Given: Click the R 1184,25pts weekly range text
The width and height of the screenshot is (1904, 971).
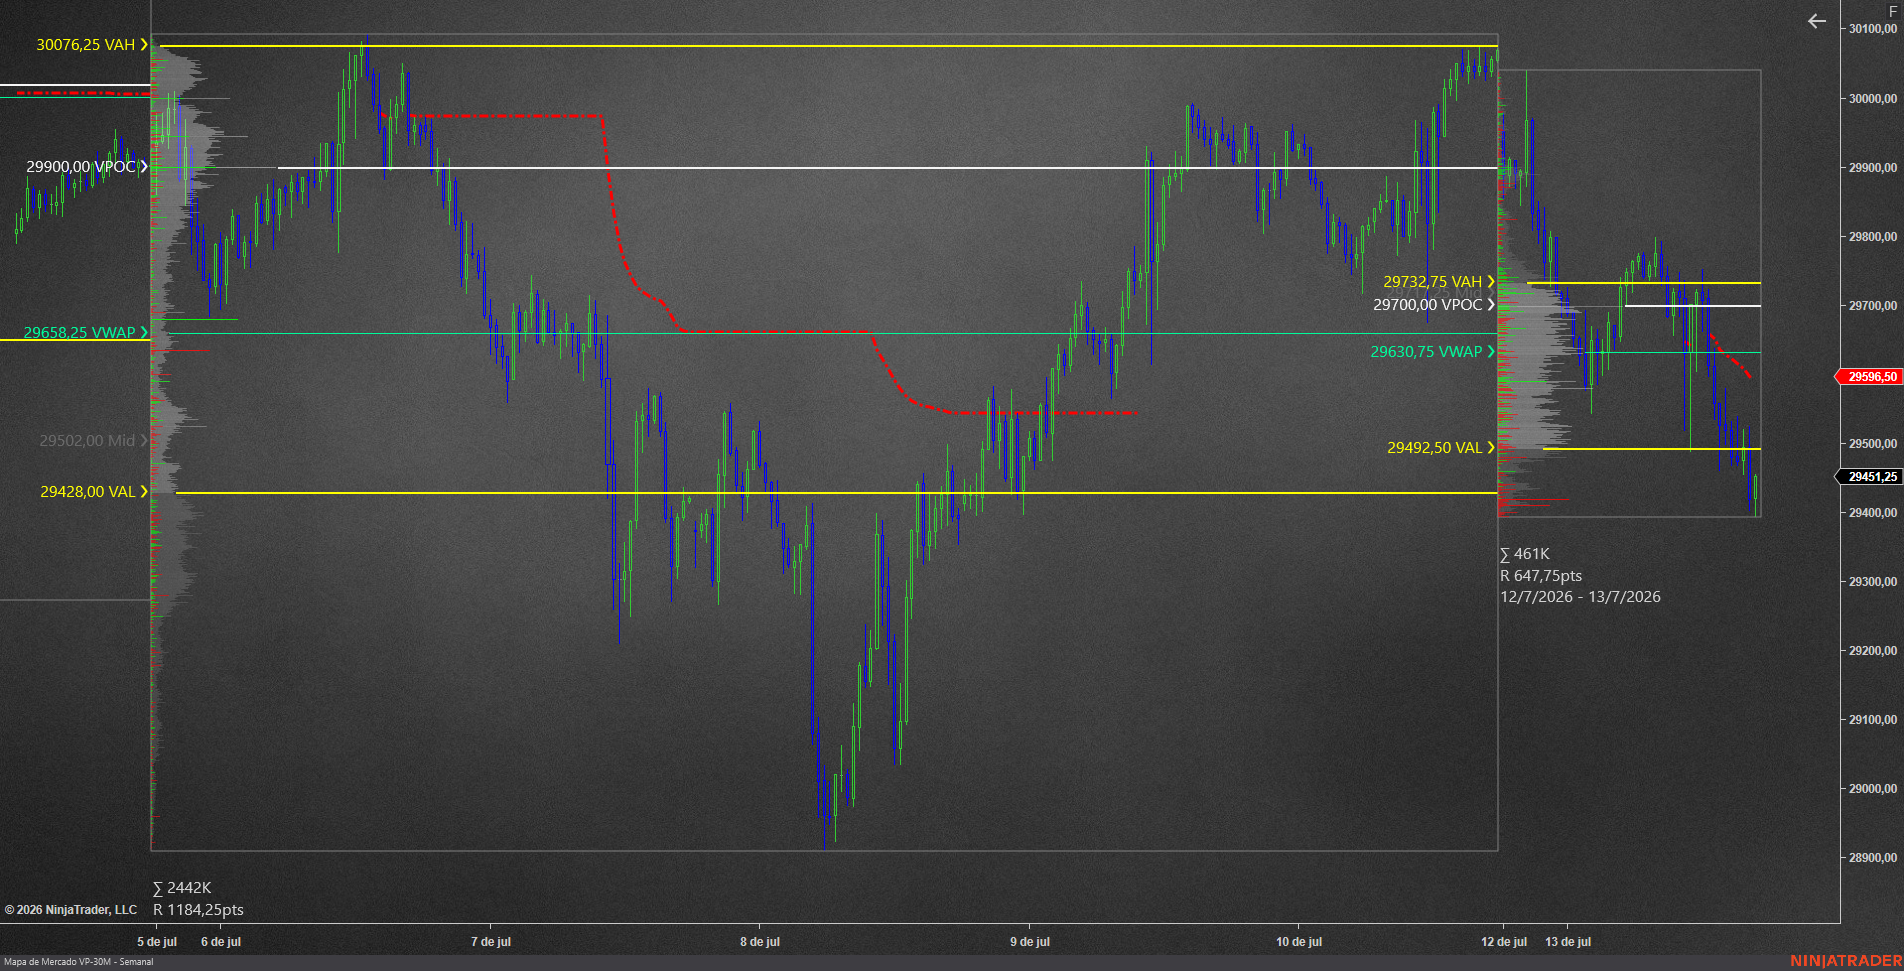Looking at the screenshot, I should (198, 910).
